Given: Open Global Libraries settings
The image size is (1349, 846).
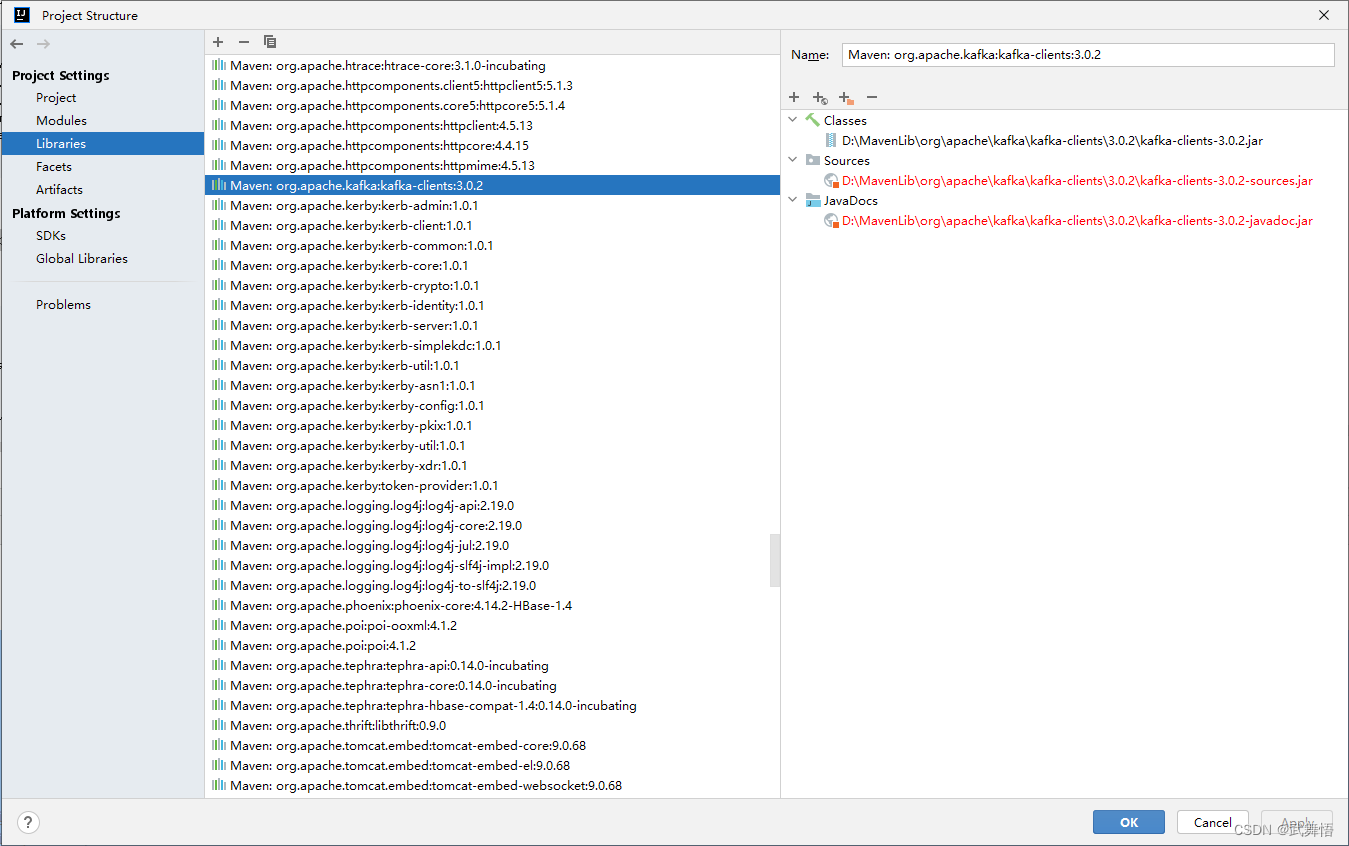Looking at the screenshot, I should click(x=82, y=258).
